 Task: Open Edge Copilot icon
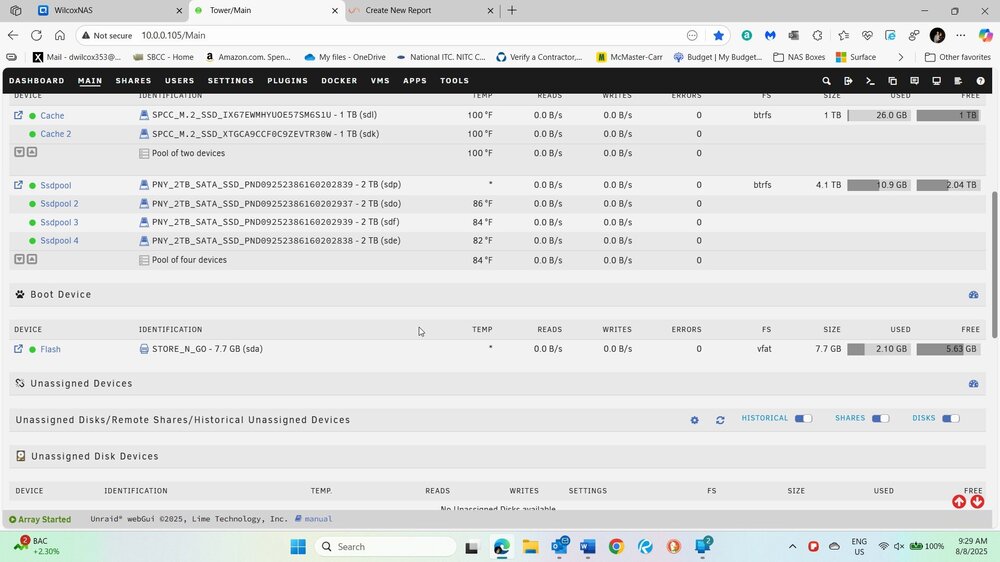coord(985,36)
